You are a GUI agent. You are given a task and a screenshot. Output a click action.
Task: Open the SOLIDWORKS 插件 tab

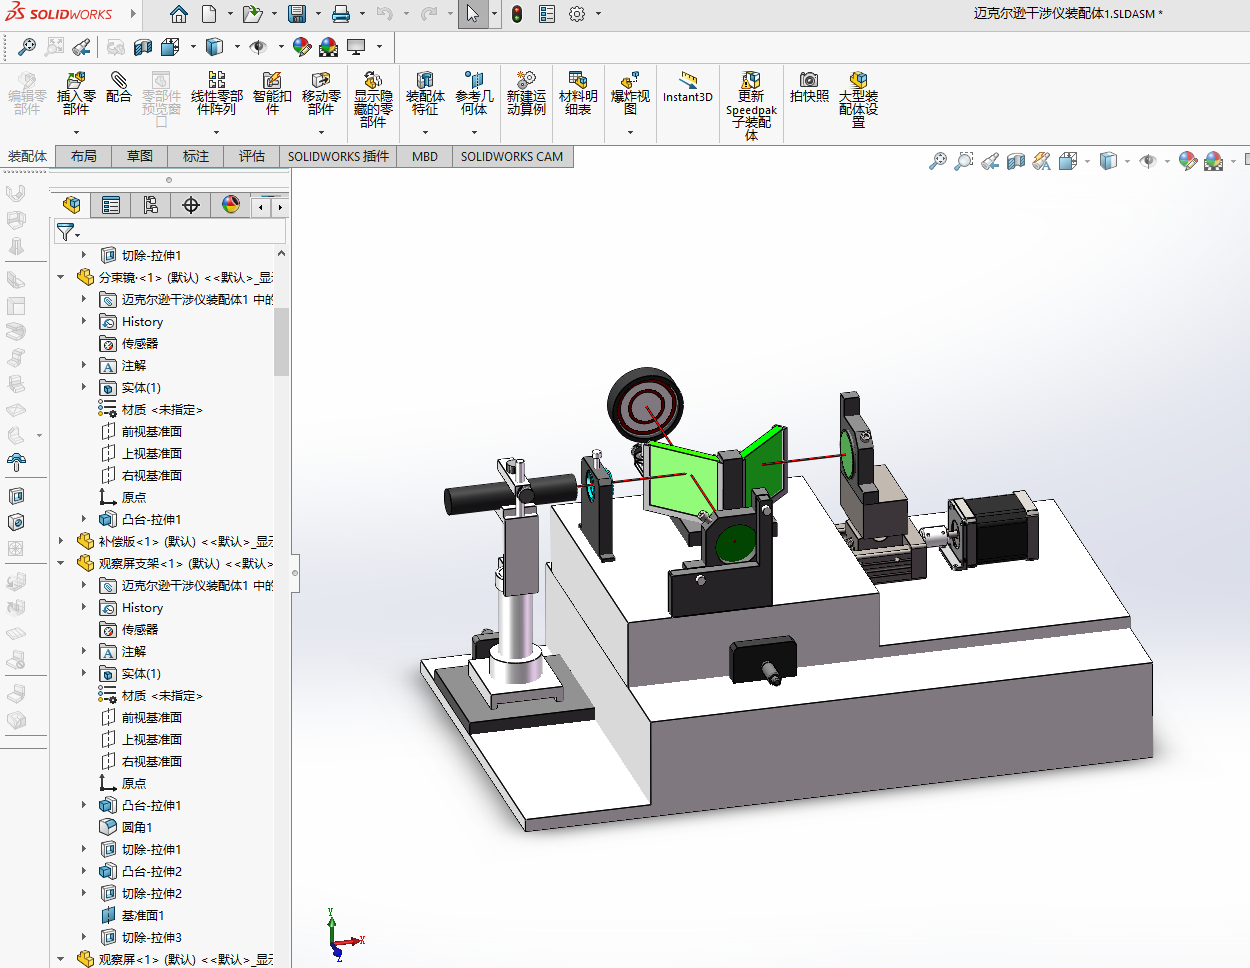click(338, 156)
